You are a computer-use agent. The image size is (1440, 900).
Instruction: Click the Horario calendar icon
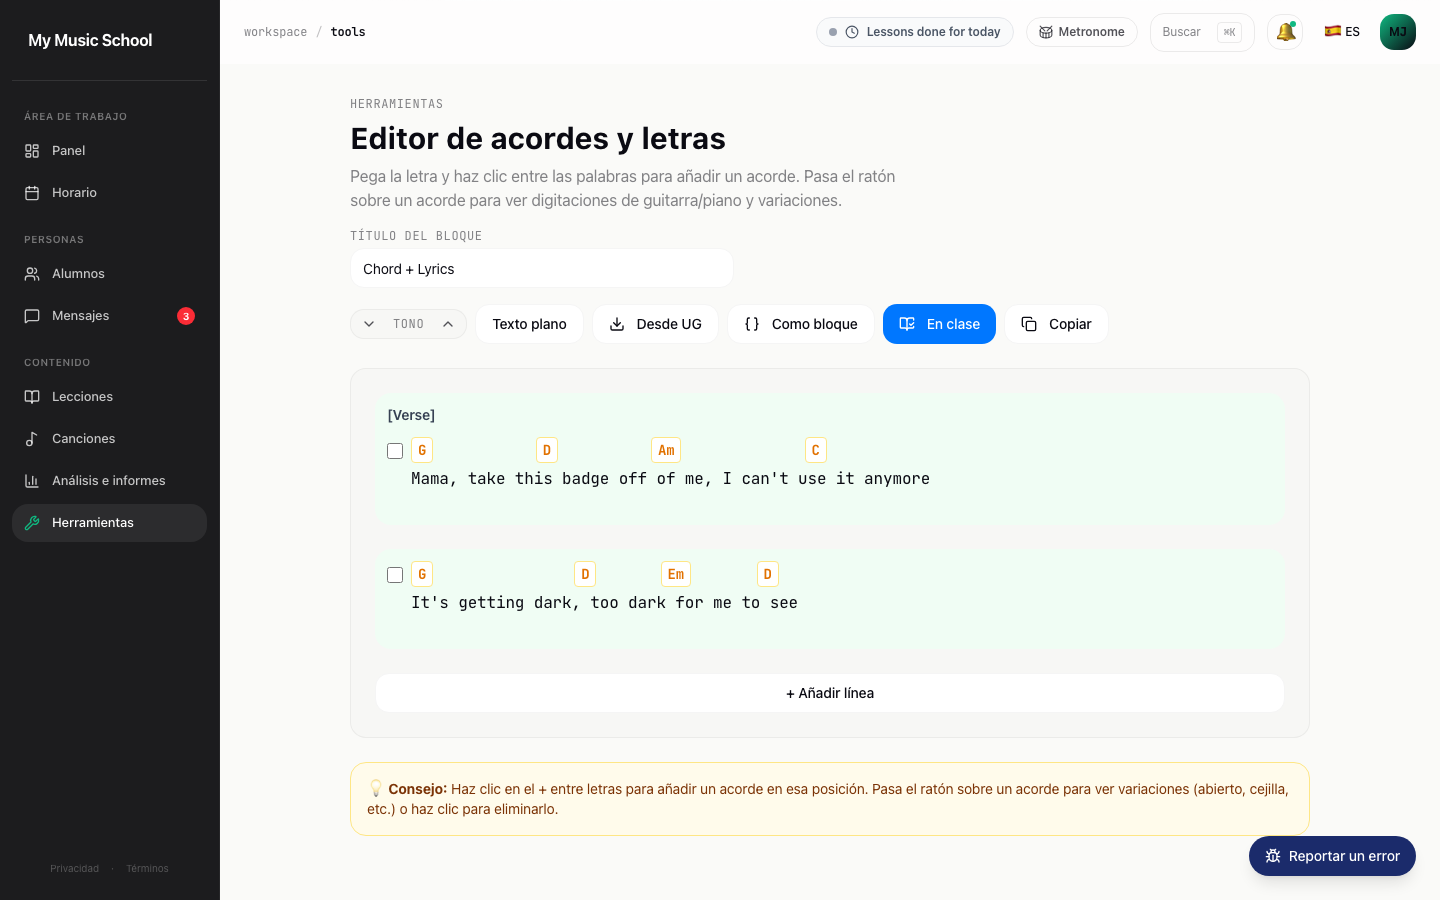tap(32, 193)
